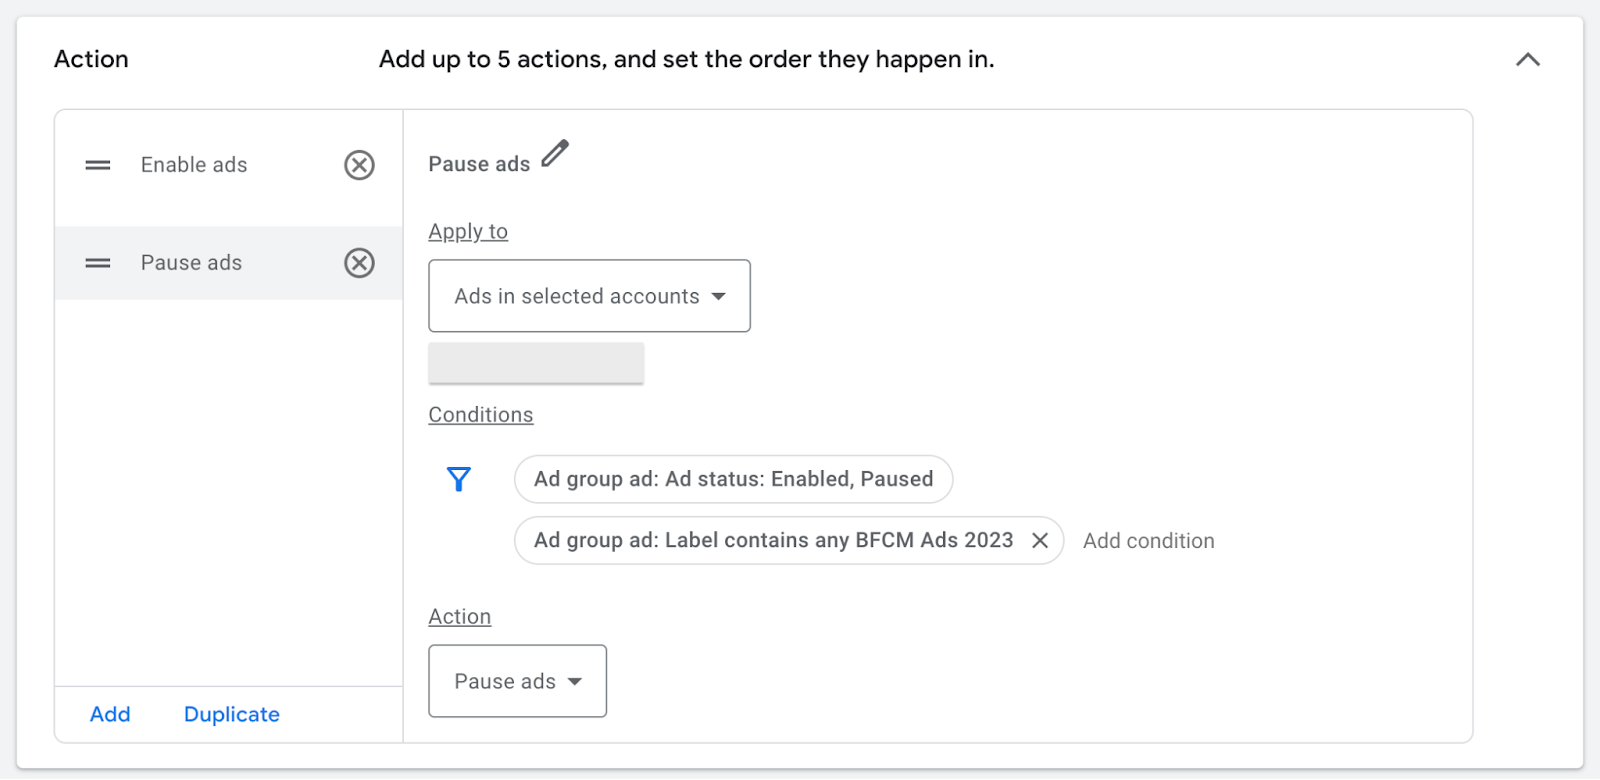Click the gray selected accounts field
This screenshot has width=1600, height=780.
(536, 363)
